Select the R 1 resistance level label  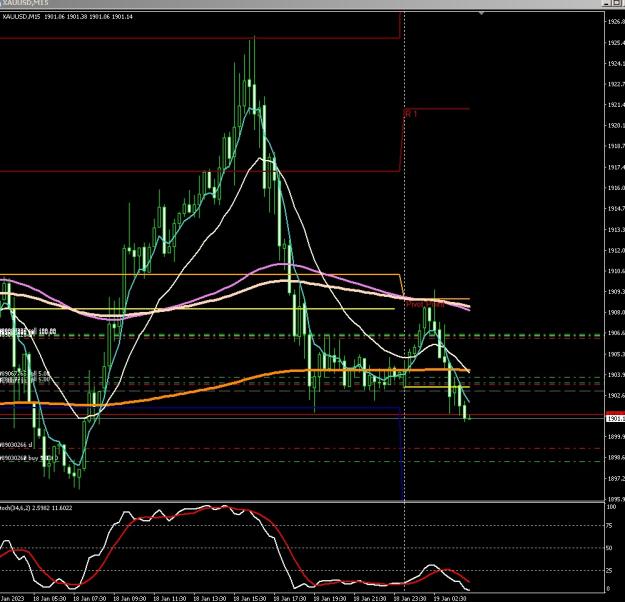411,114
